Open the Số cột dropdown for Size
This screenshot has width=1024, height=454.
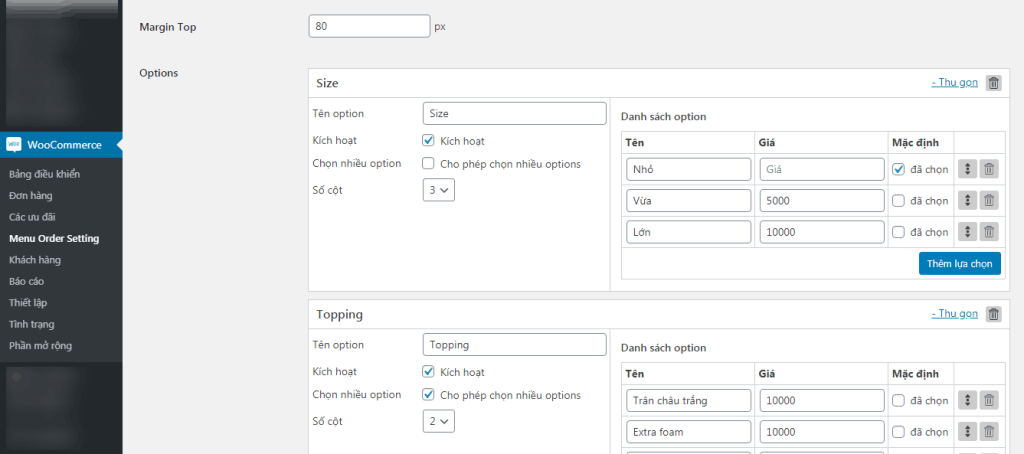[439, 189]
